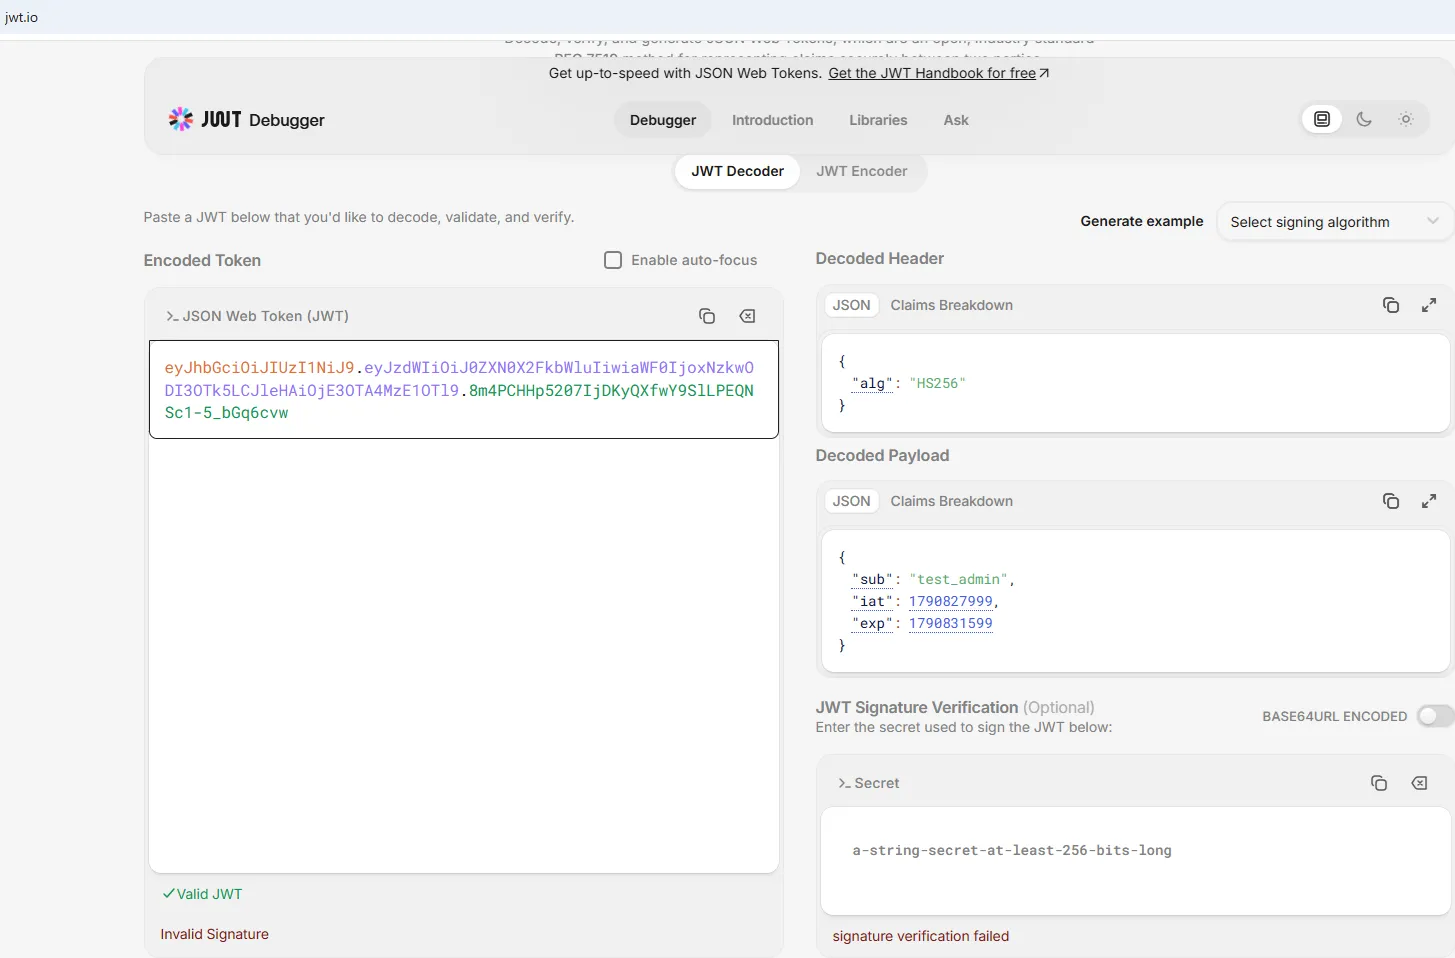Viewport: 1455px width, 958px height.
Task: Copy the Decoded Payload JSON
Action: (1391, 501)
